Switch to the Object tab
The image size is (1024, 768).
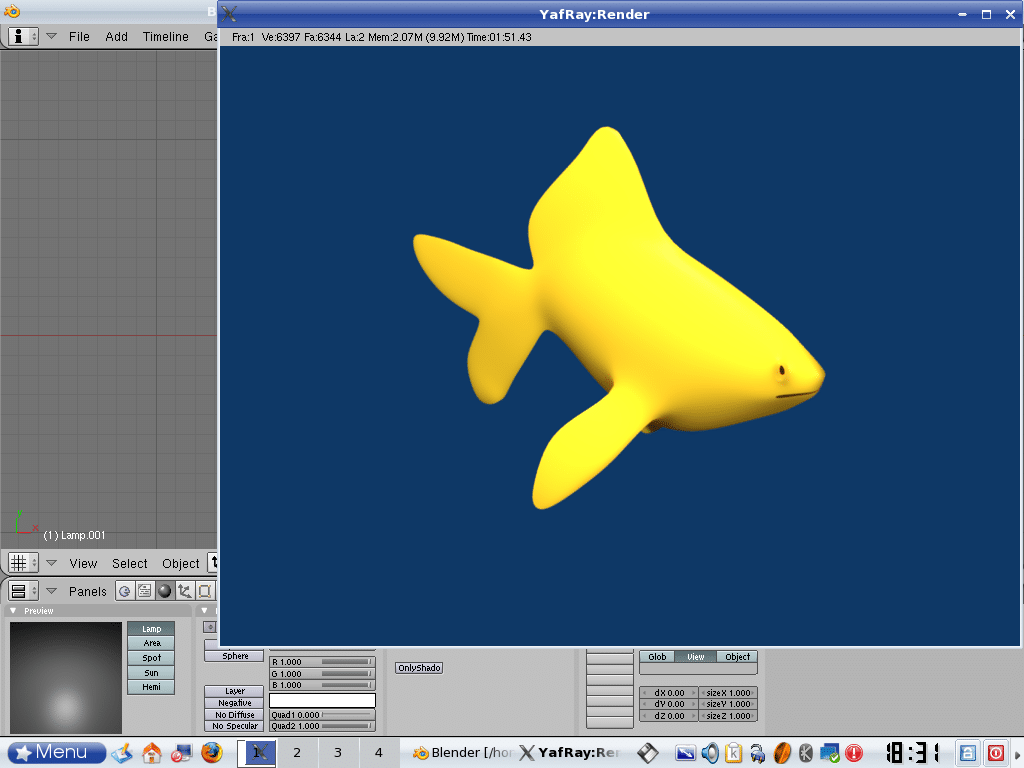click(737, 657)
